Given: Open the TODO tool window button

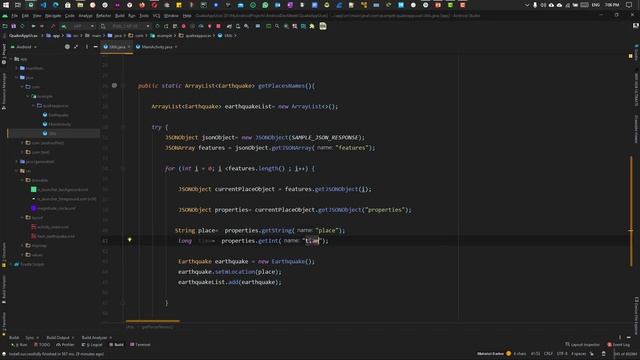Looking at the screenshot, I should click(42, 345).
